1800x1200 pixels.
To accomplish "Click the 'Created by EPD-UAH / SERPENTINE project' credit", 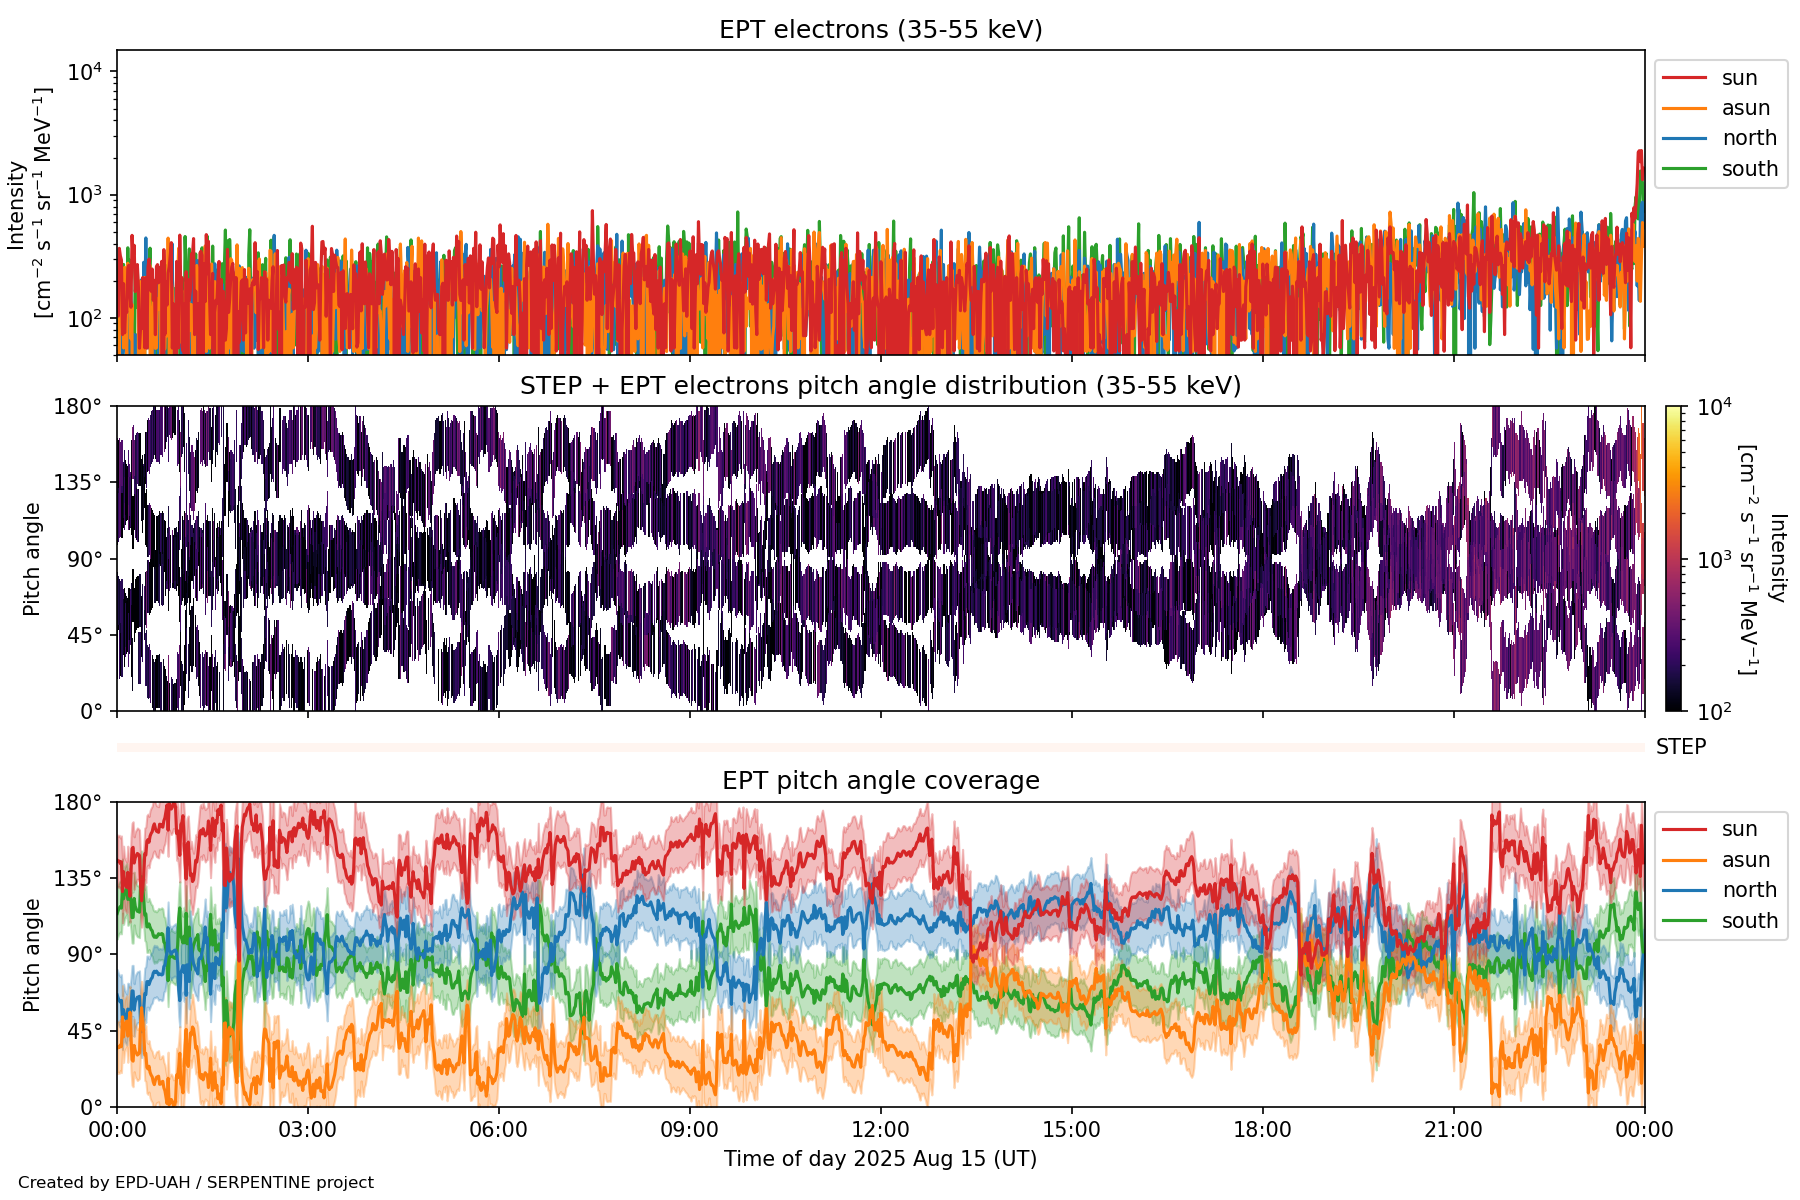I will 196,1183.
